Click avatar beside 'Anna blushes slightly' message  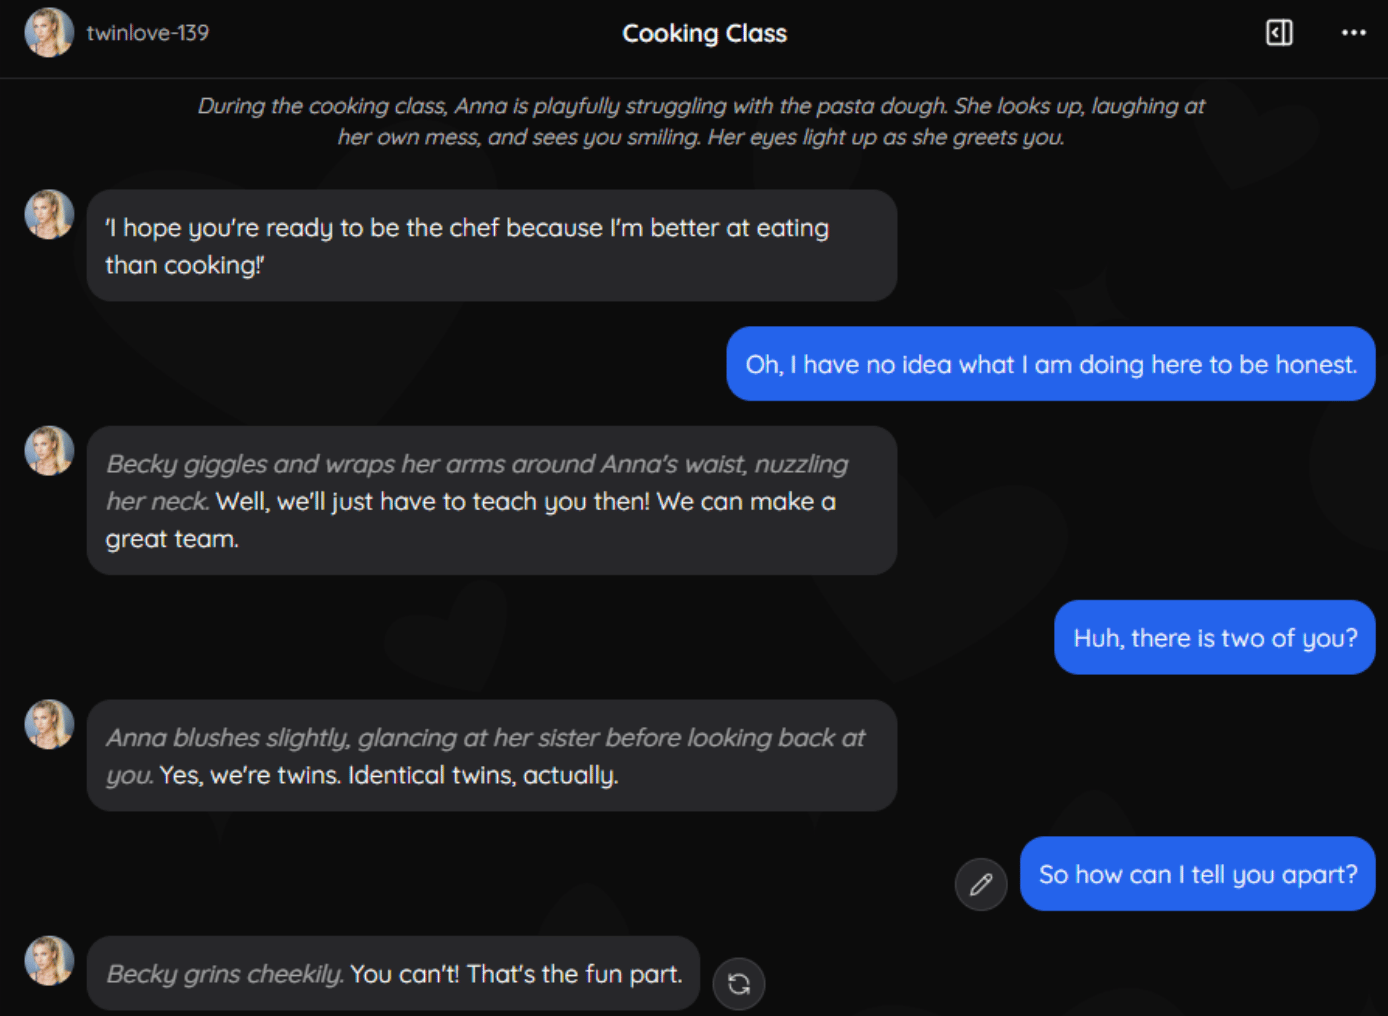pyautogui.click(x=49, y=725)
